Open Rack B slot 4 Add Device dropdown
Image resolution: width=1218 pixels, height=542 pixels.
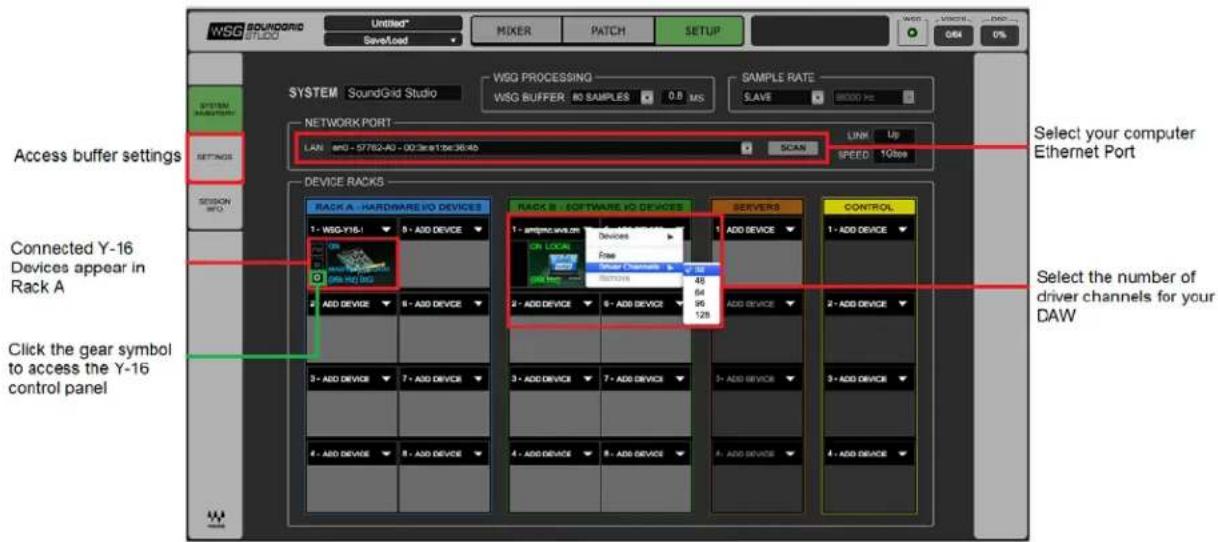click(554, 455)
